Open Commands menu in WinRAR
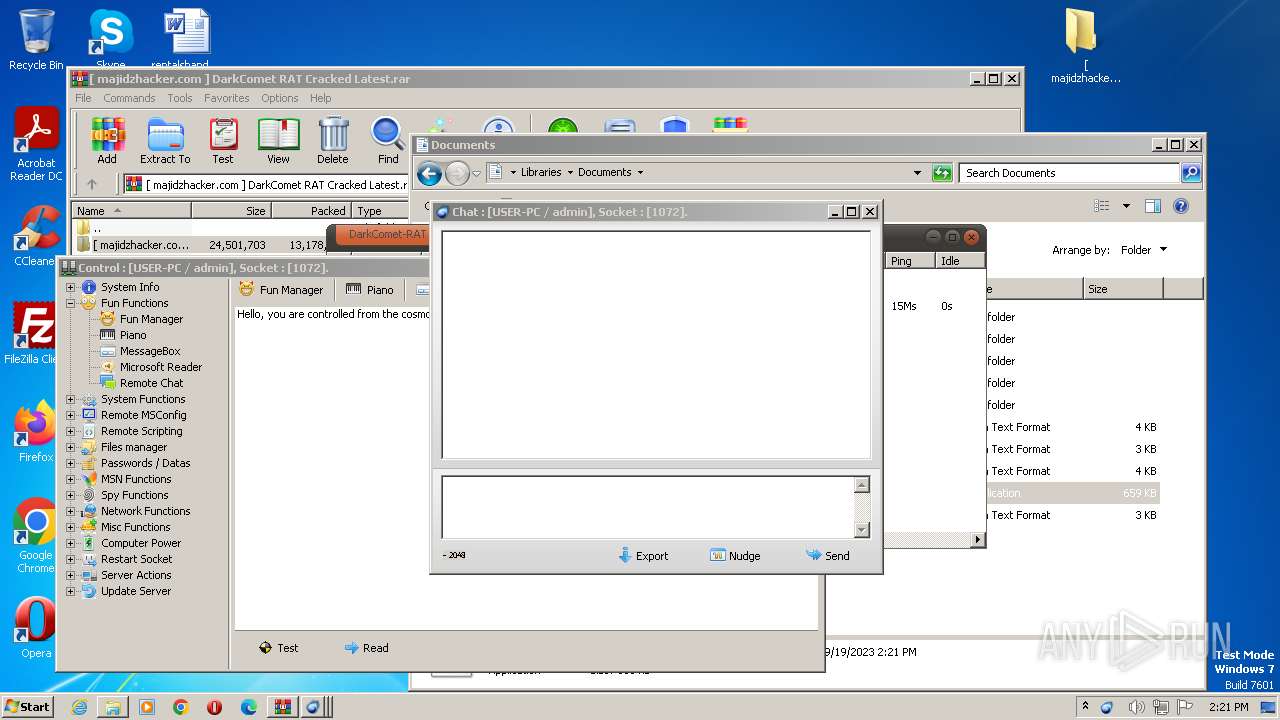 pos(129,98)
